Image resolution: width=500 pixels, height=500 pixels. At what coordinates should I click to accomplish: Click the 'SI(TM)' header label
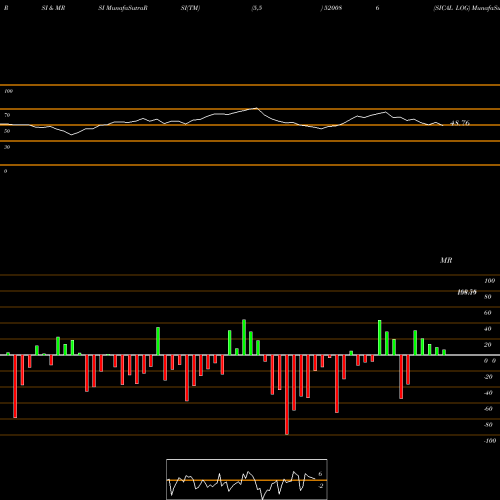[190, 8]
